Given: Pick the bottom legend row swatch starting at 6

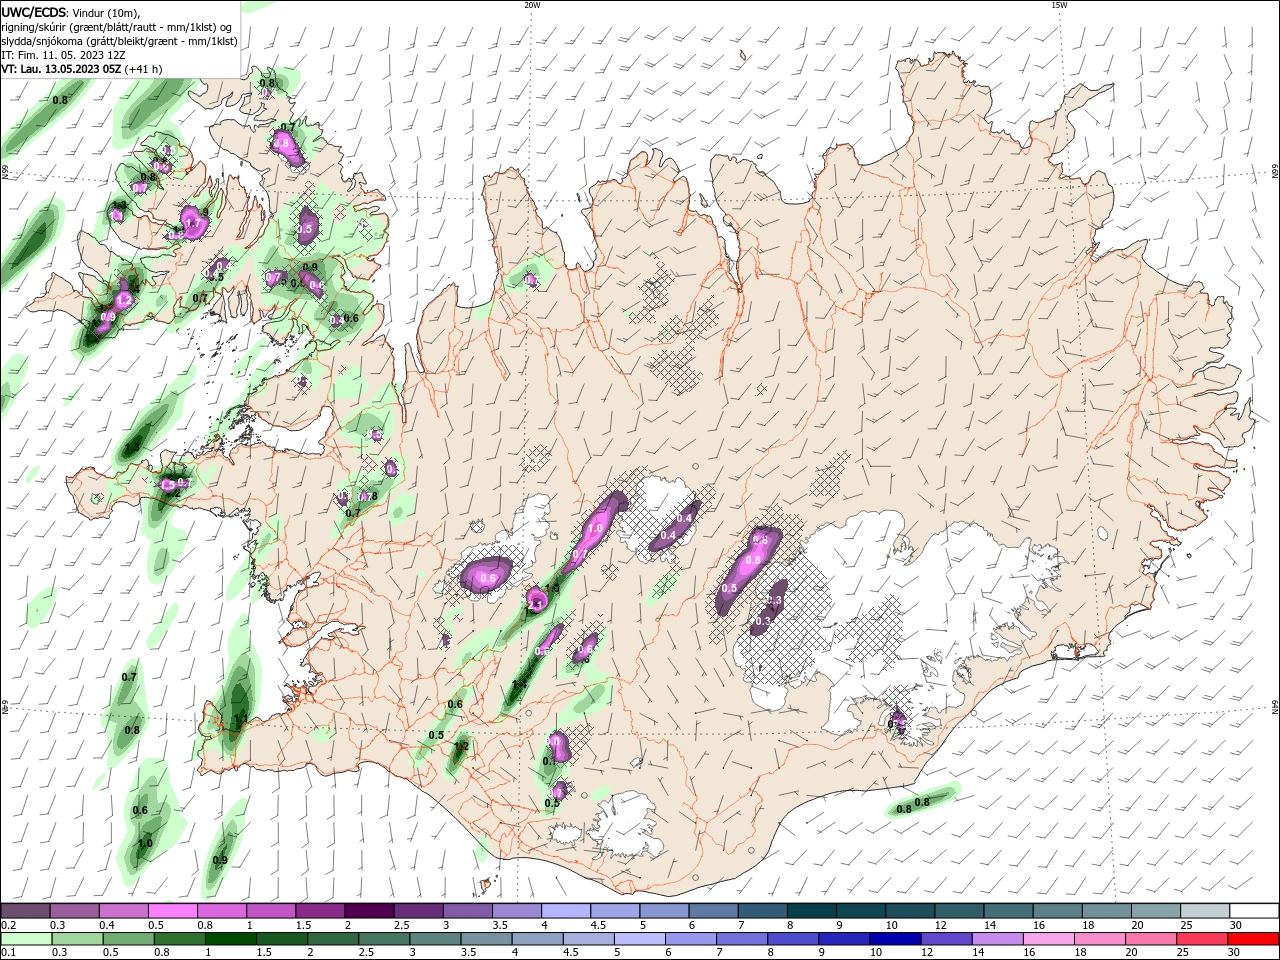Looking at the screenshot, I should pos(690,939).
